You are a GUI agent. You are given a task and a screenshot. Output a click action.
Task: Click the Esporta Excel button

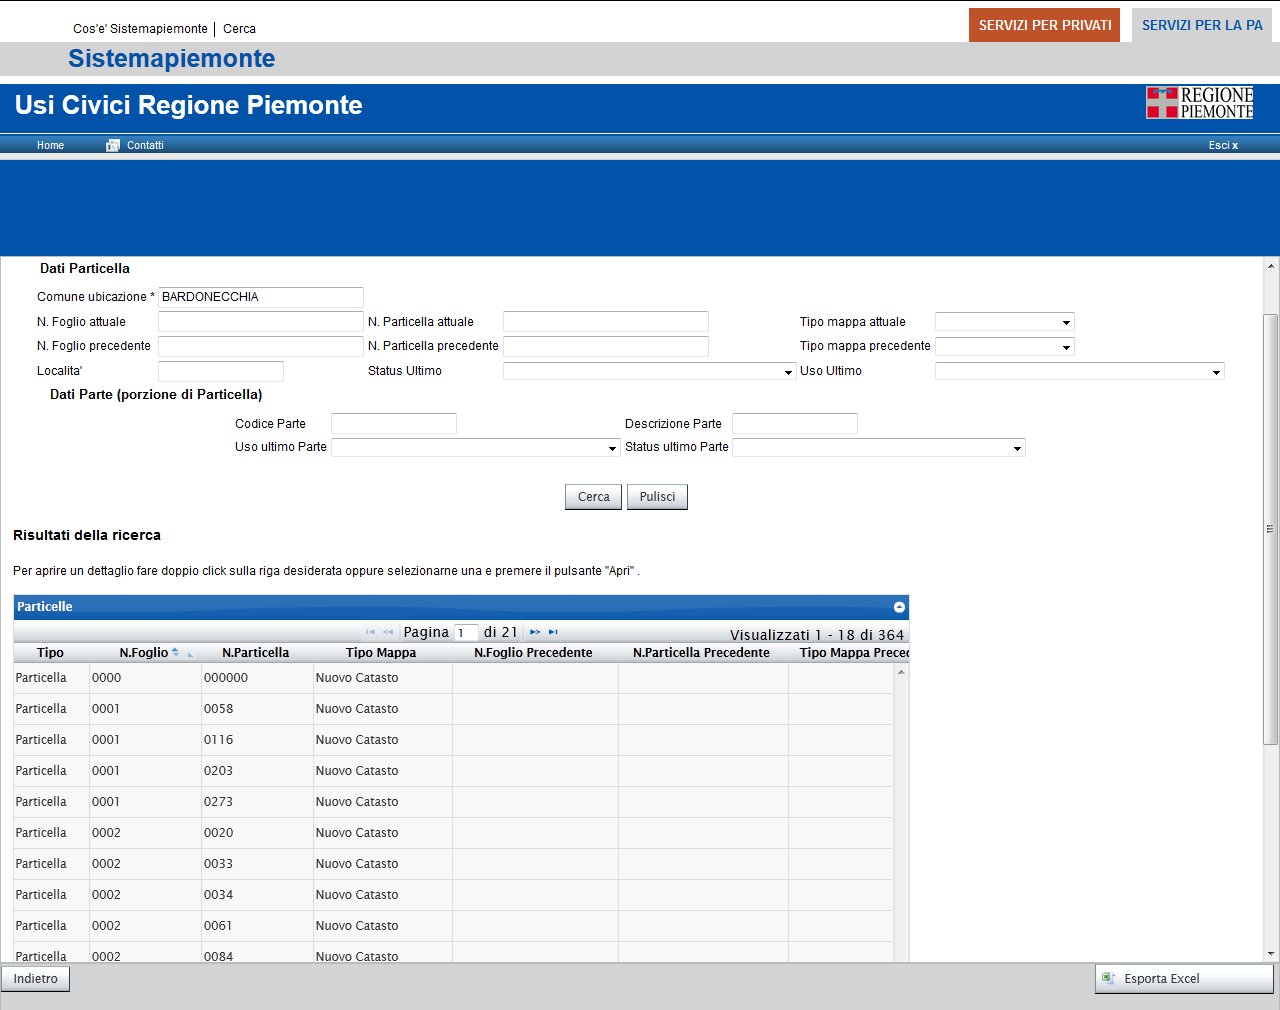(1184, 978)
